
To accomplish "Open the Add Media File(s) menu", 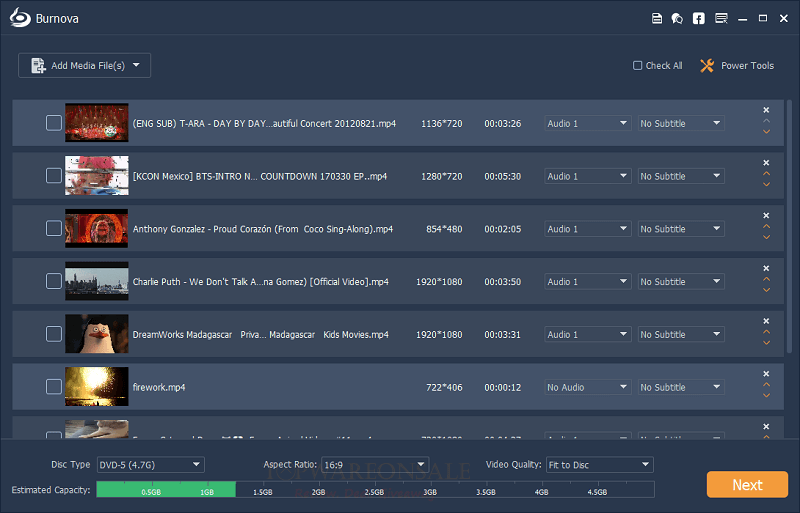I will coord(84,65).
